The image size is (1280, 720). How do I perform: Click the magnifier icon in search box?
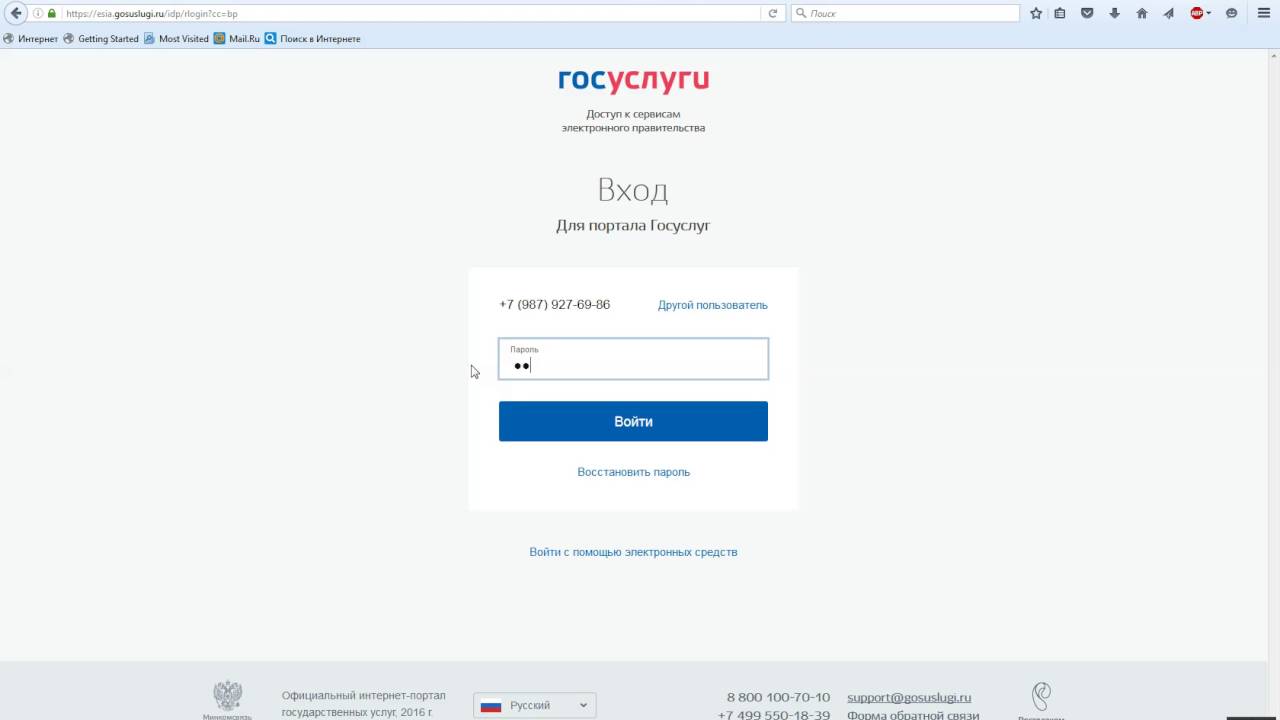pyautogui.click(x=801, y=14)
